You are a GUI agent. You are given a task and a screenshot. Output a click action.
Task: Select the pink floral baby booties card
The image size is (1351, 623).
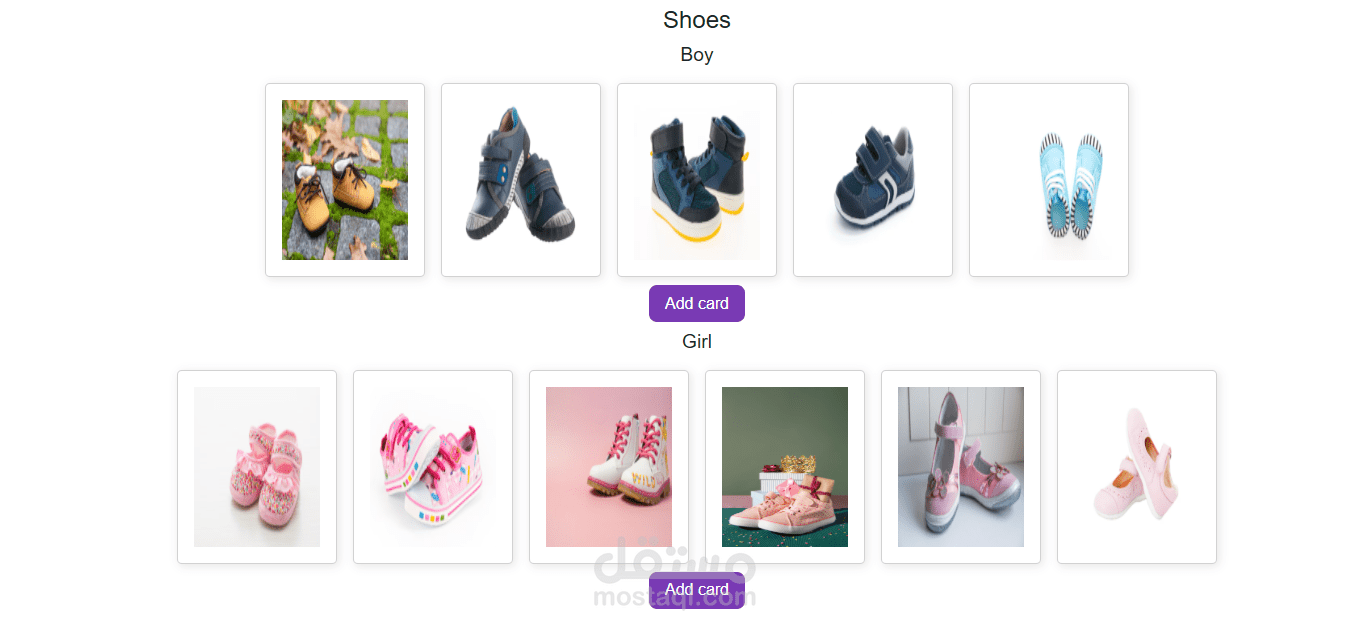[x=257, y=467]
